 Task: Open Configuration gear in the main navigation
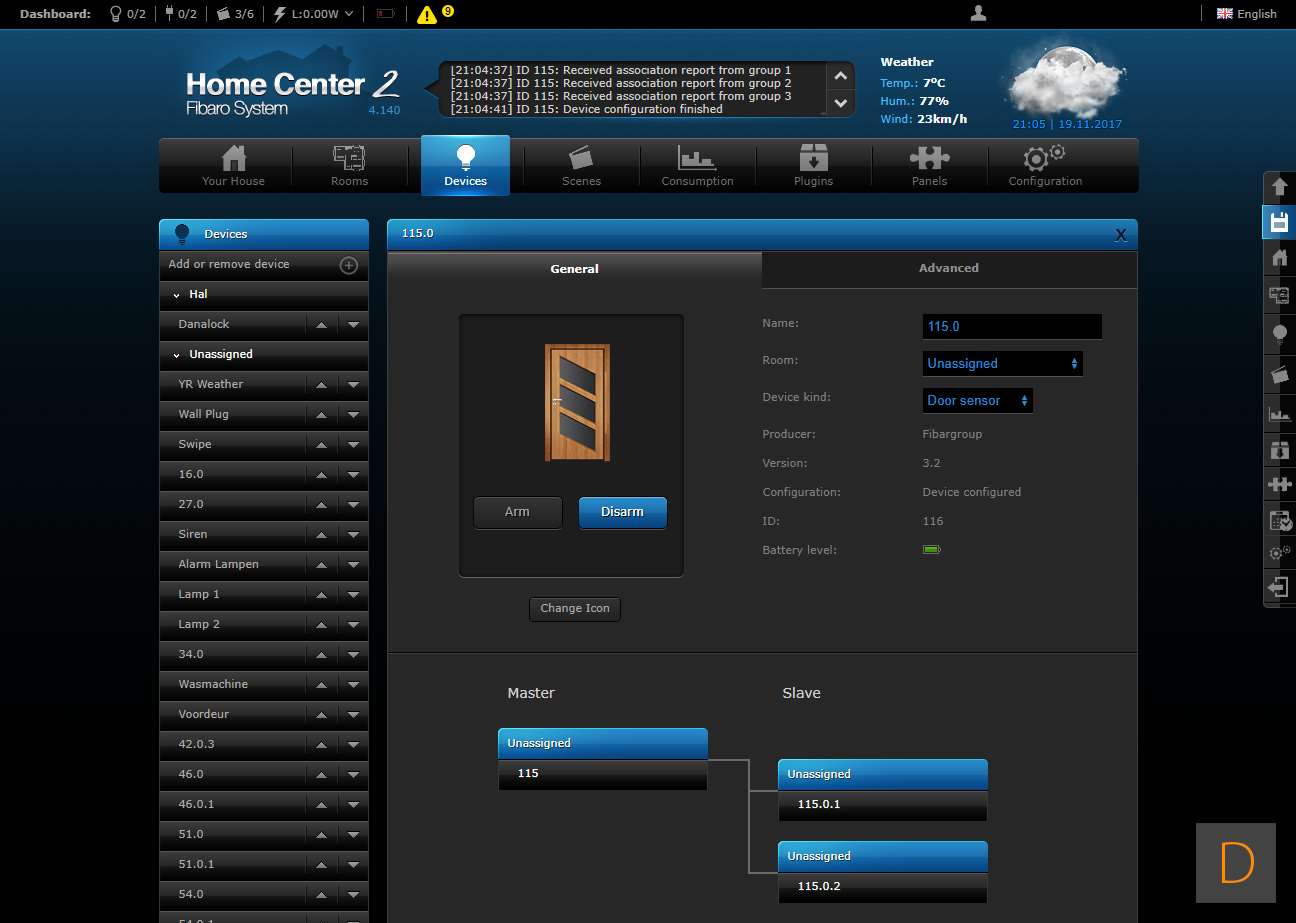pos(1045,165)
